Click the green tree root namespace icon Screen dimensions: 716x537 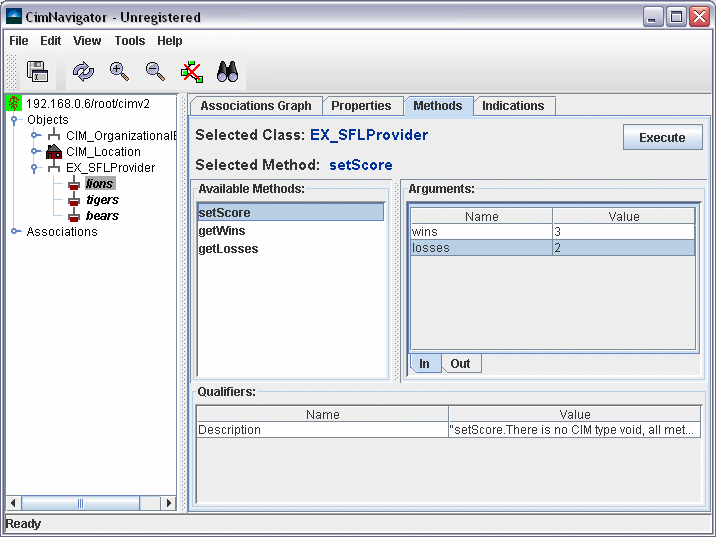coord(14,103)
